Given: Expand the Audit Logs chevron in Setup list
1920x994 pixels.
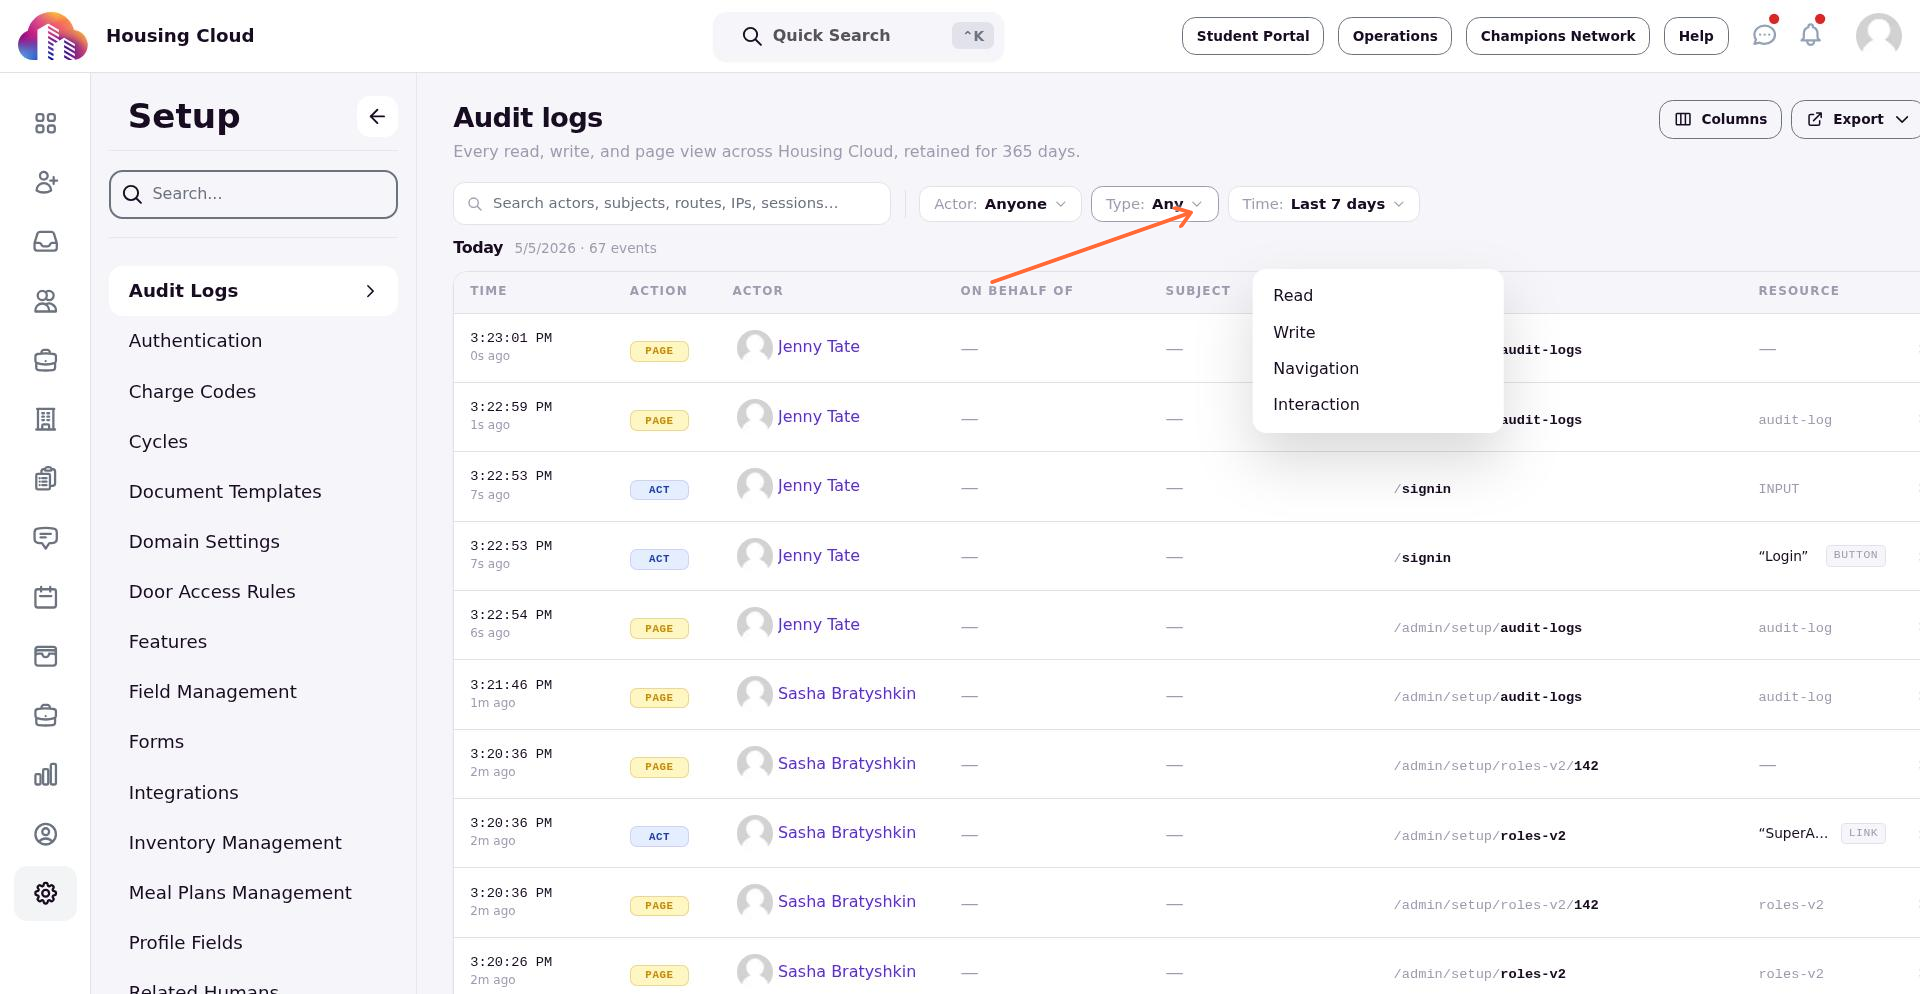Looking at the screenshot, I should click(370, 291).
